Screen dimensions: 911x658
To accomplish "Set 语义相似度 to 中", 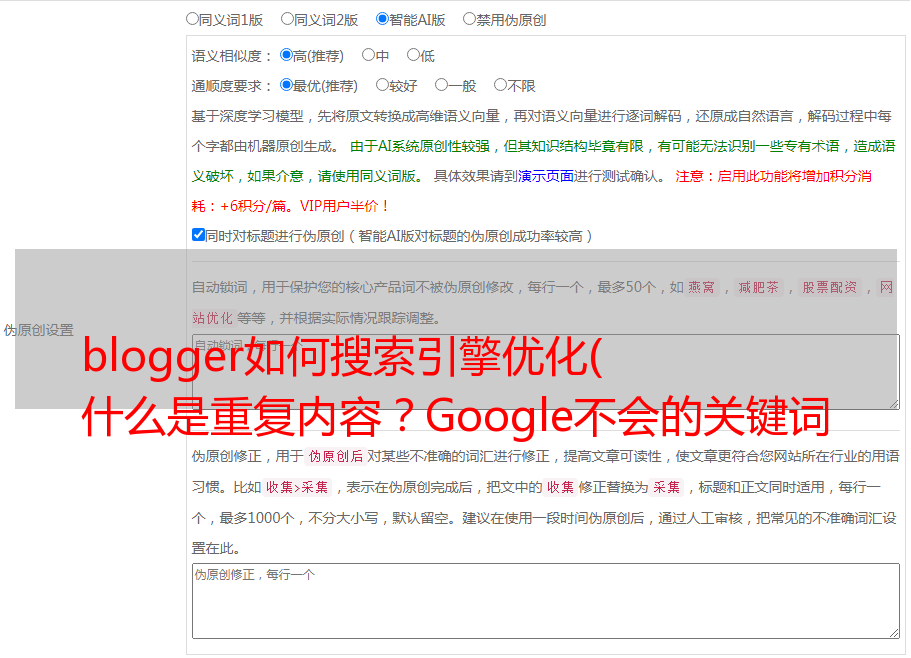I will click(368, 55).
